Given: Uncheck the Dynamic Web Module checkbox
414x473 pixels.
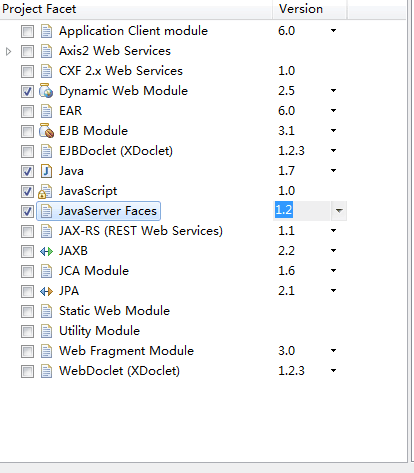Looking at the screenshot, I should (x=27, y=91).
